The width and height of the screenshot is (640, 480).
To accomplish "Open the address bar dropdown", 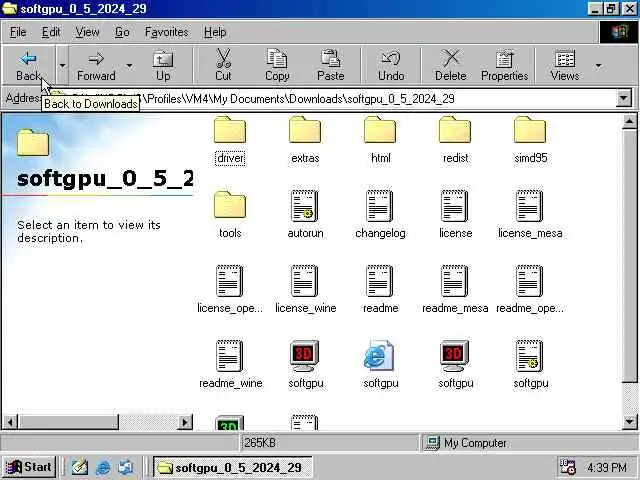I will pos(624,98).
